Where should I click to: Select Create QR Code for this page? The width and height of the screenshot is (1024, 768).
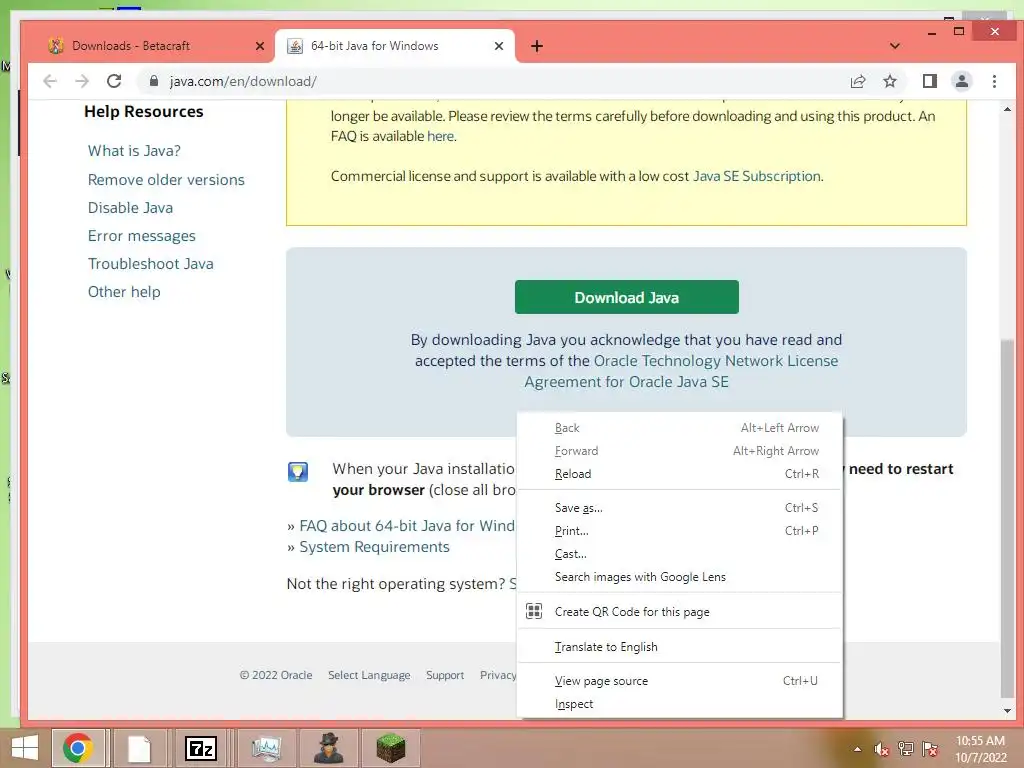click(679, 611)
